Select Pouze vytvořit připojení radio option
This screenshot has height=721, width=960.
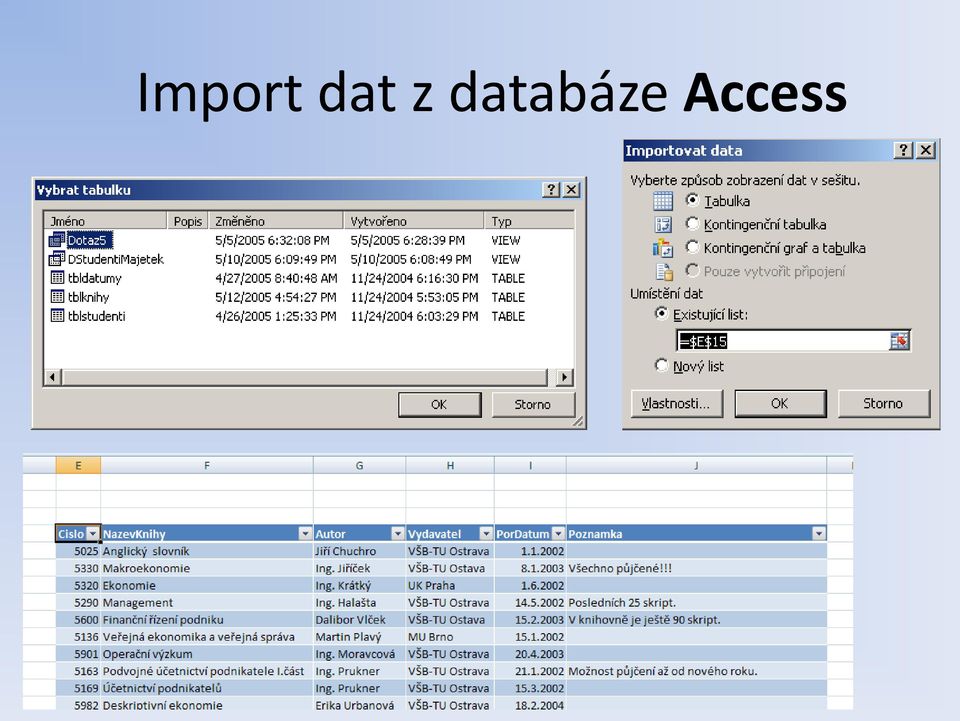click(692, 270)
